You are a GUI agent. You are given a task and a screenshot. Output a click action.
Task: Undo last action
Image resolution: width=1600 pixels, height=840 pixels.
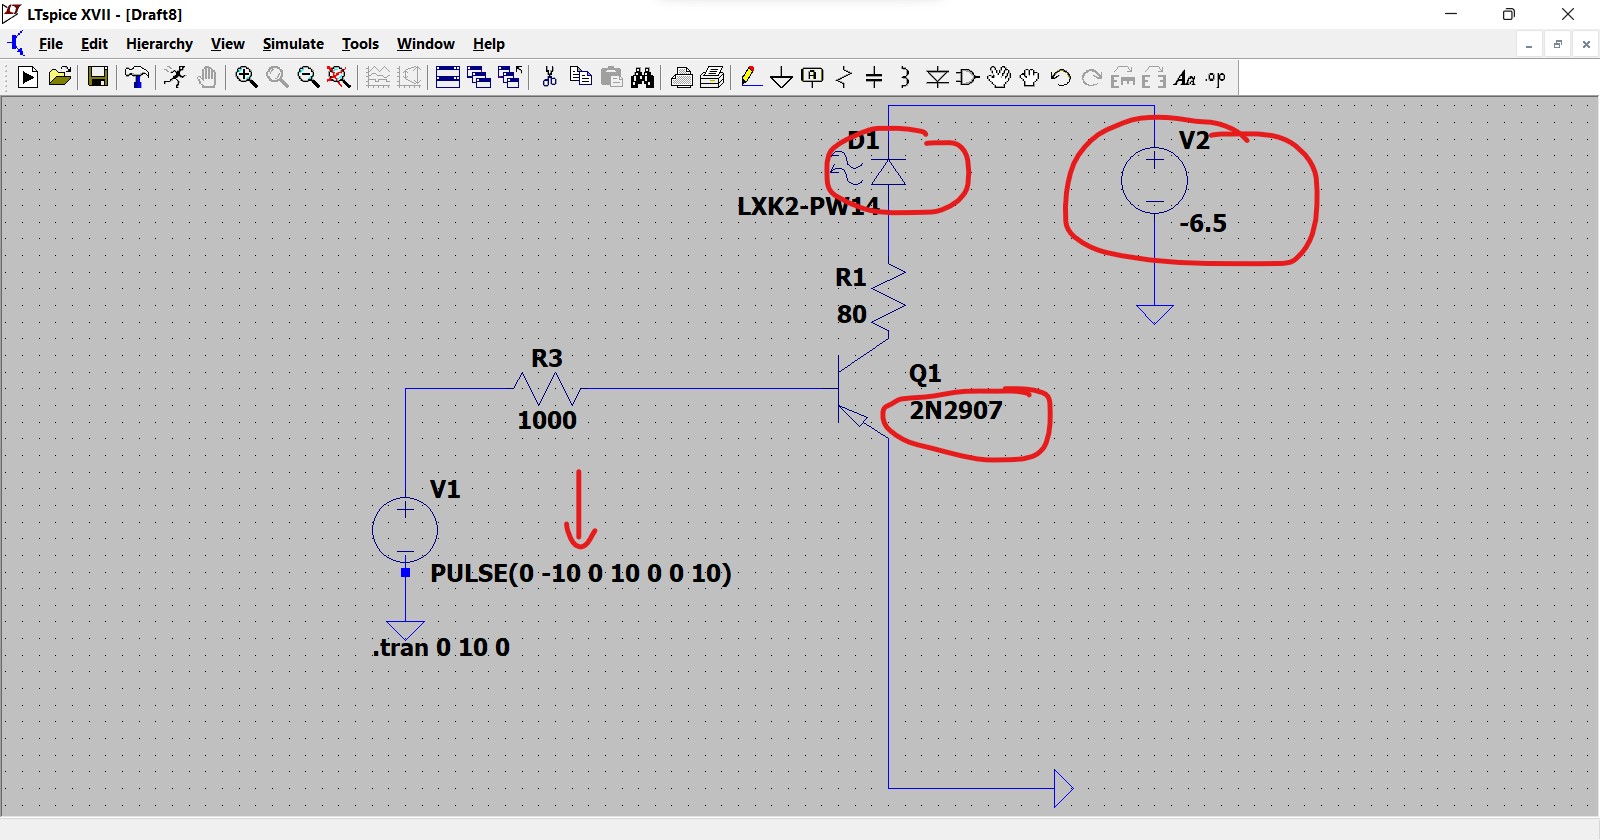(x=1061, y=77)
